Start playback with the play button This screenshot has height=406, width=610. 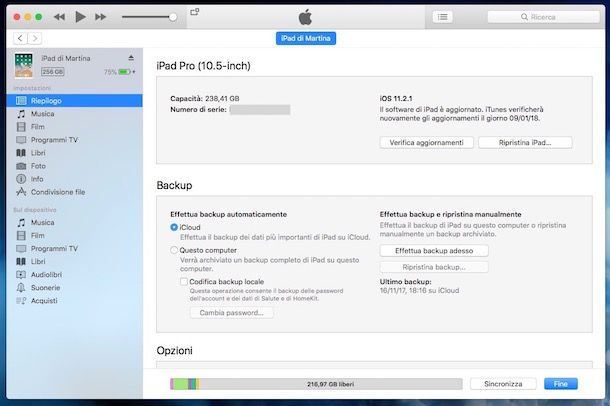point(80,17)
